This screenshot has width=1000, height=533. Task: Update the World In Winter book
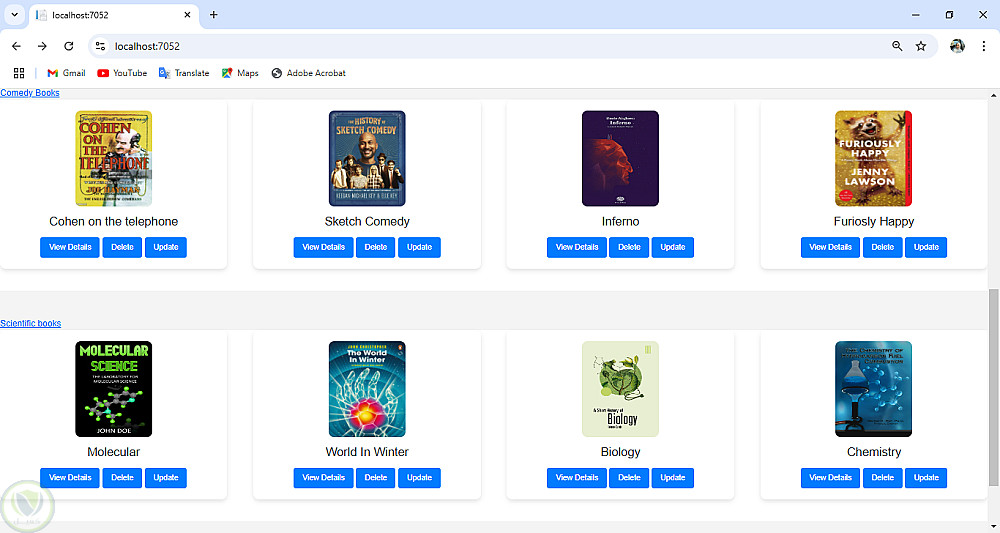(419, 478)
